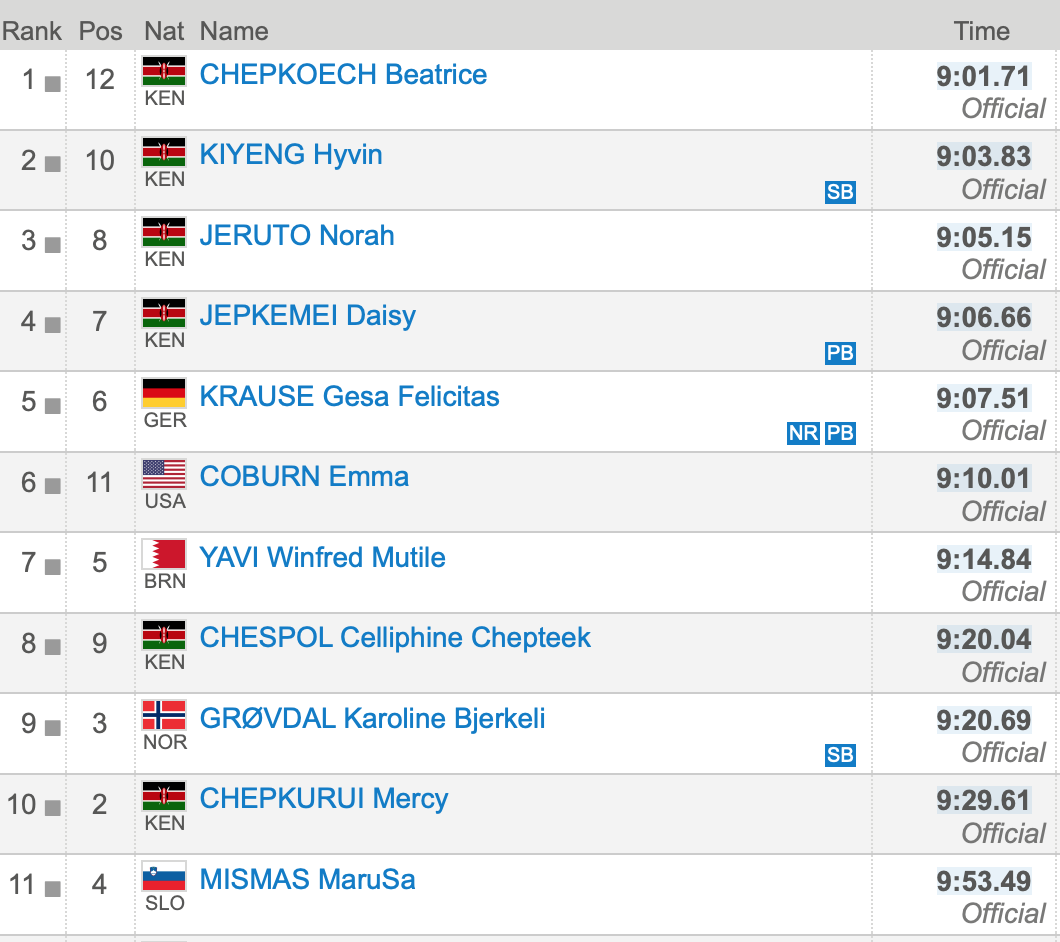1060x942 pixels.
Task: Open CHEPKURUI Mercy's athlete profile link
Action: tap(324, 799)
